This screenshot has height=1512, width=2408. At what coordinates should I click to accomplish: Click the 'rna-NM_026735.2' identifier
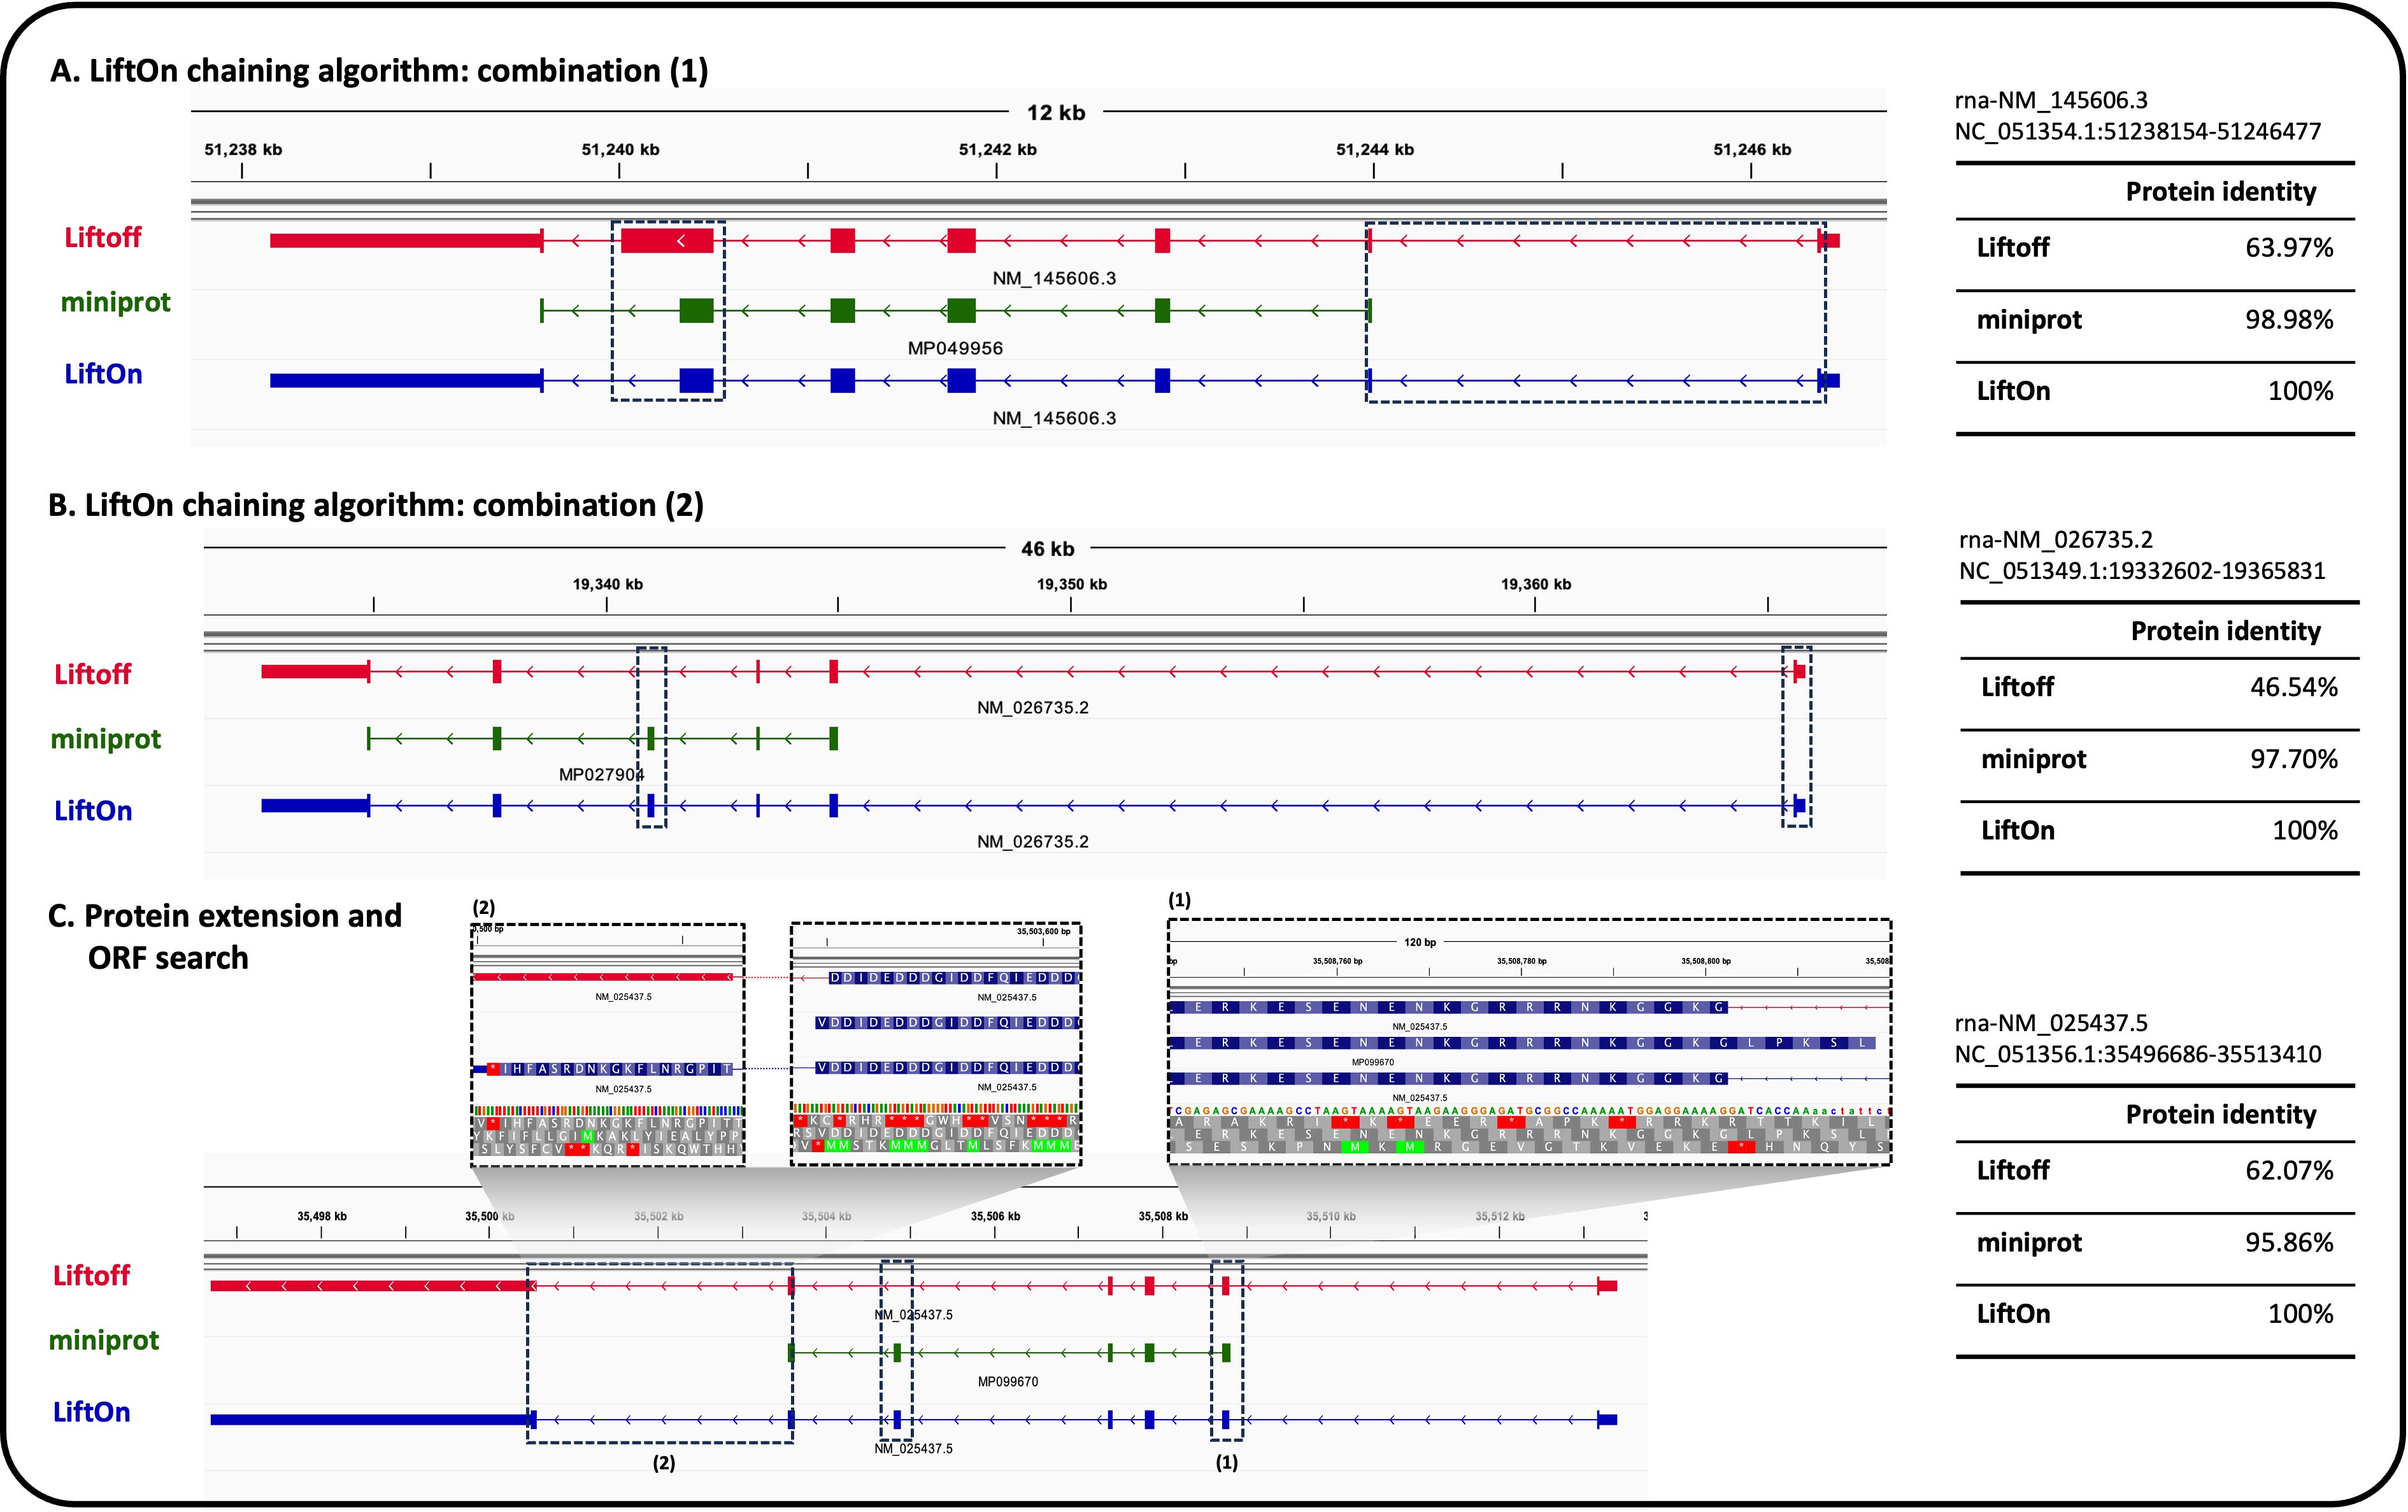2056,541
